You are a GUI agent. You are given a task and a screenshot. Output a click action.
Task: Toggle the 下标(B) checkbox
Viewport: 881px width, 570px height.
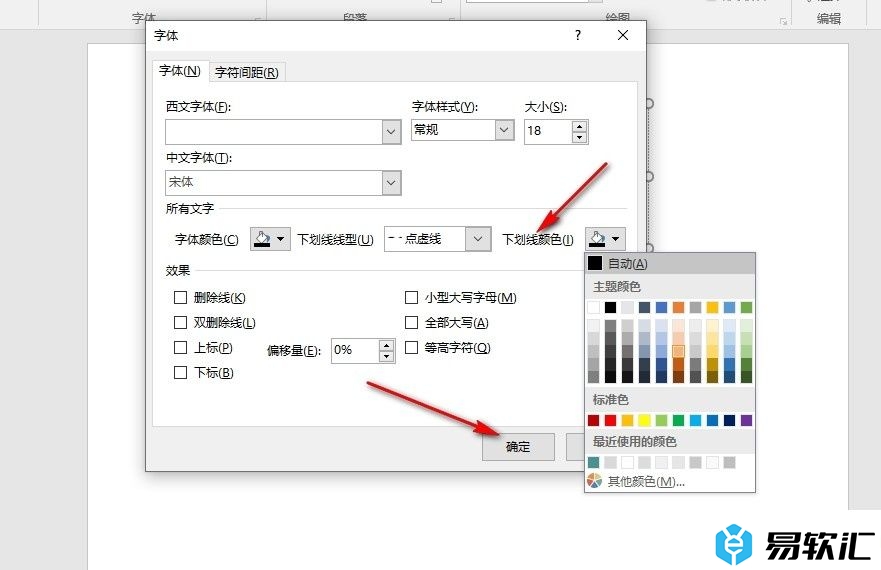coord(180,372)
